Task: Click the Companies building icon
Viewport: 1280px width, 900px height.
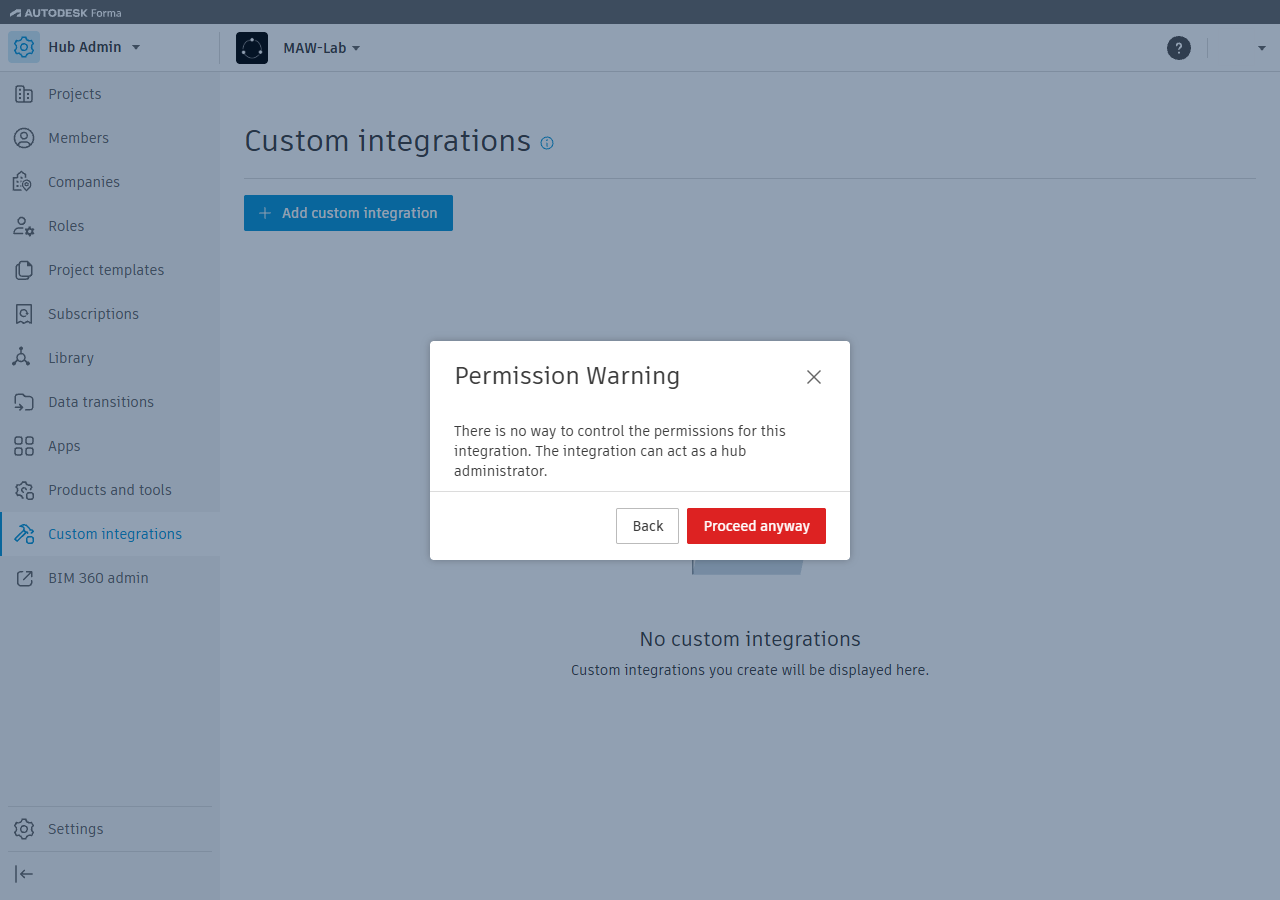Action: click(x=24, y=182)
